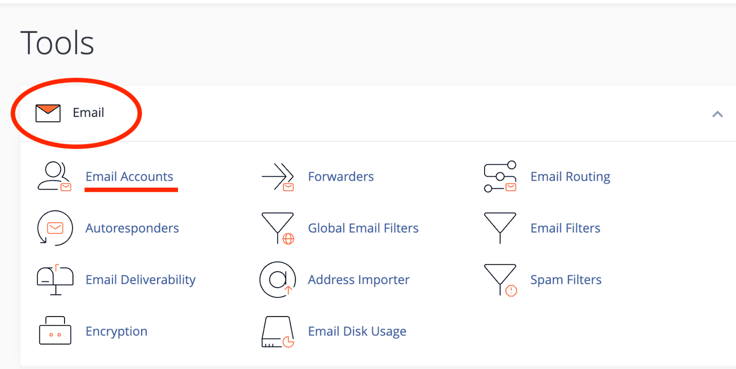Go to Email Routing
This screenshot has width=736, height=369.
pos(570,177)
